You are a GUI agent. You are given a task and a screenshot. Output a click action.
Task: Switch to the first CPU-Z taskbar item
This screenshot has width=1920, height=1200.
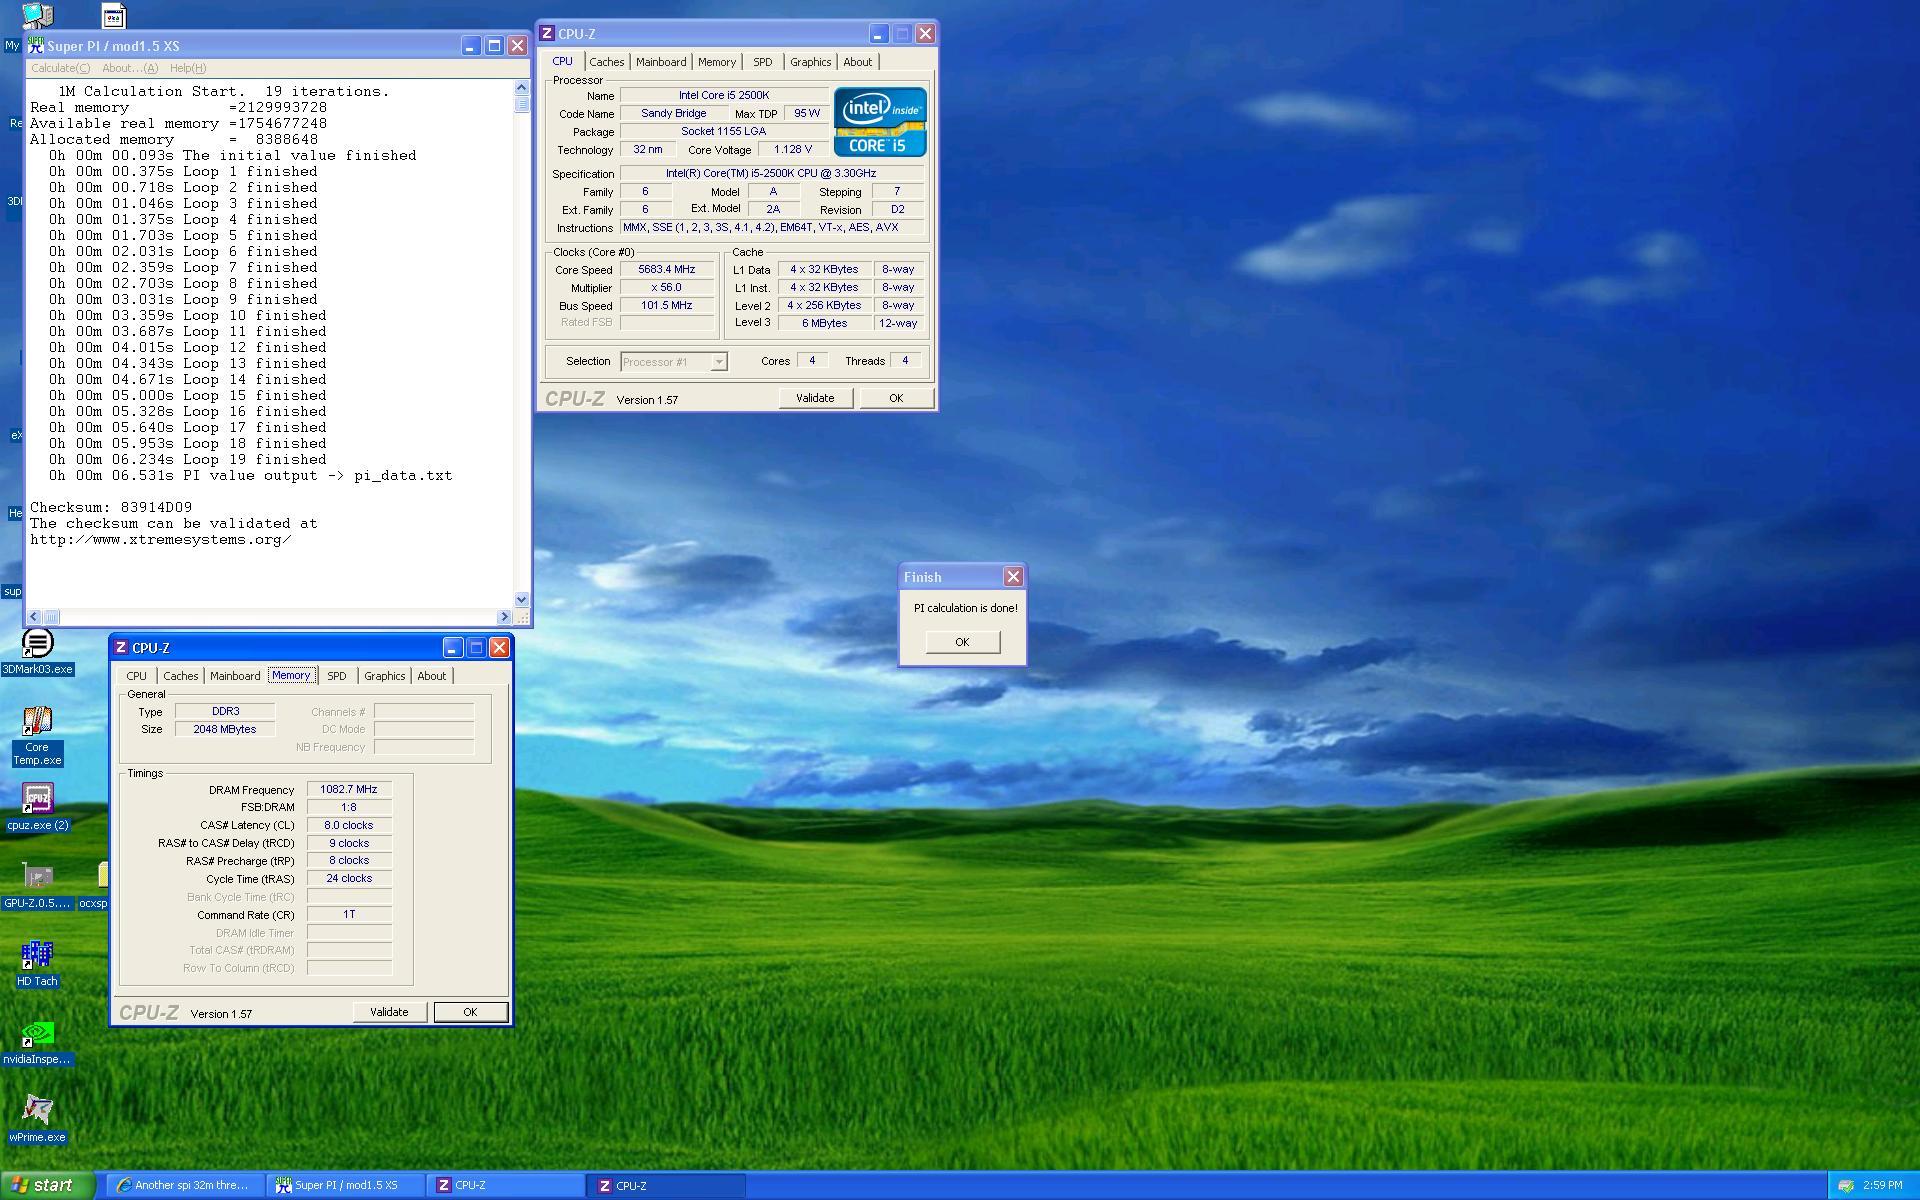click(505, 1185)
